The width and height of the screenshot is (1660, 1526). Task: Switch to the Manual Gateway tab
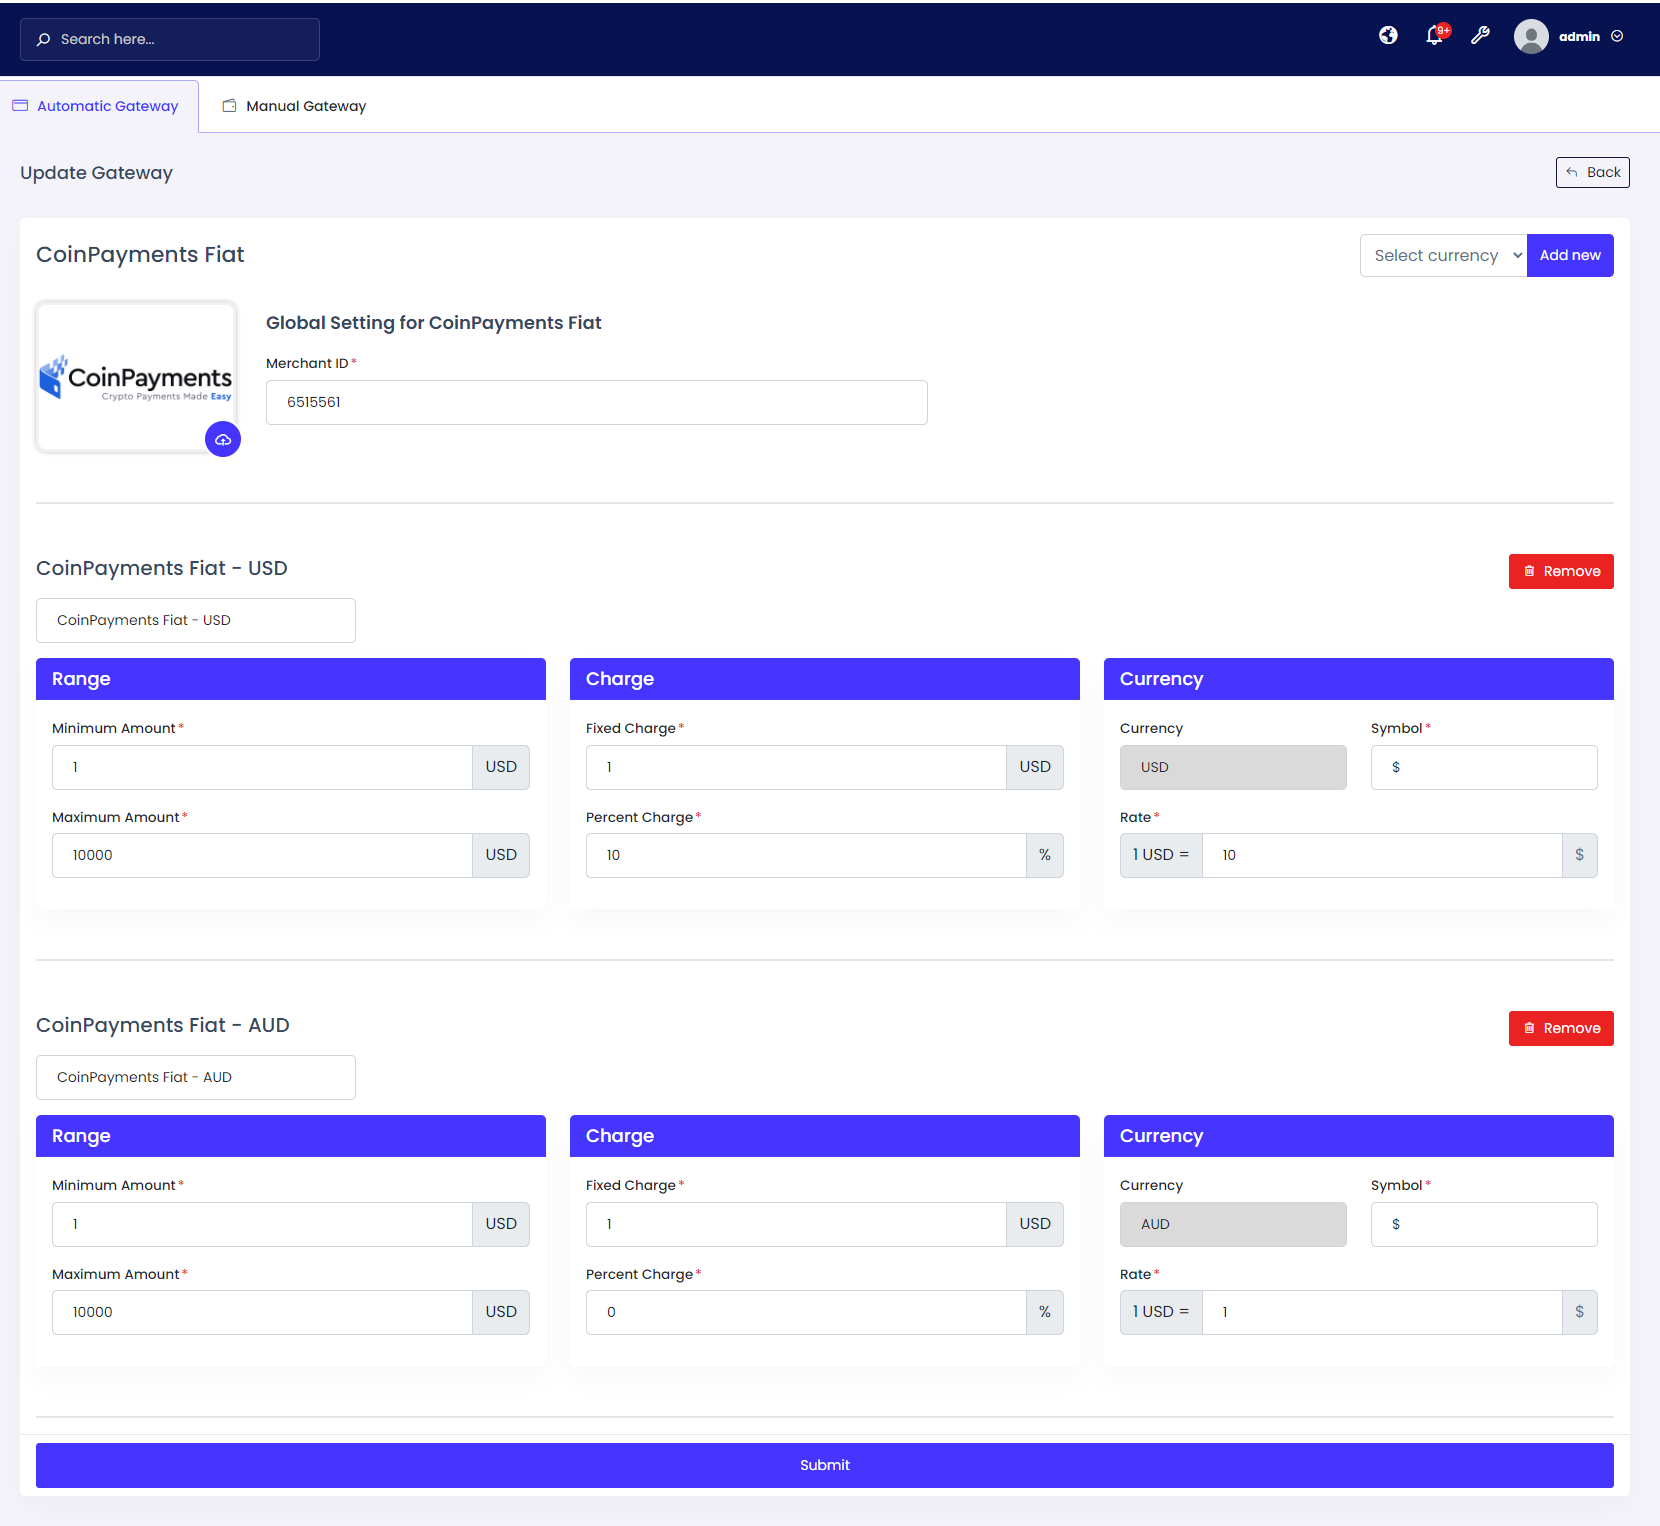294,106
